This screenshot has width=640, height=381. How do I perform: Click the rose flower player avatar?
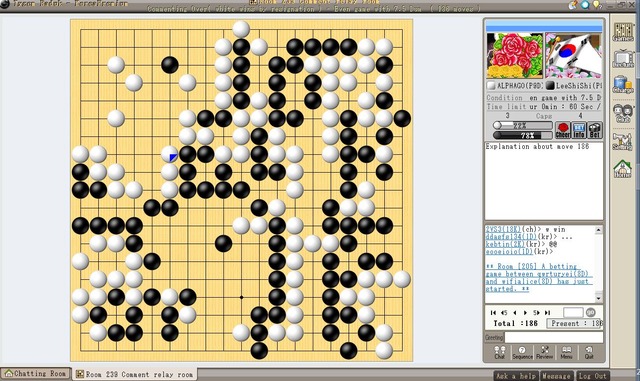point(515,56)
